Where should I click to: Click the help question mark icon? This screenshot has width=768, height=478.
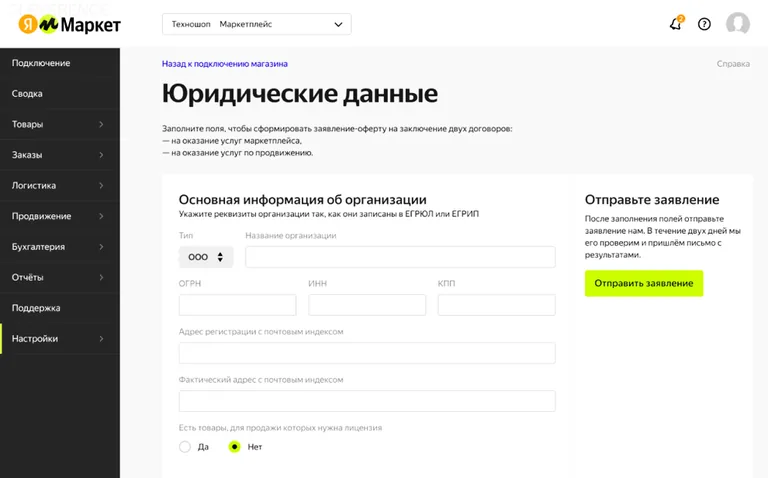[704, 24]
